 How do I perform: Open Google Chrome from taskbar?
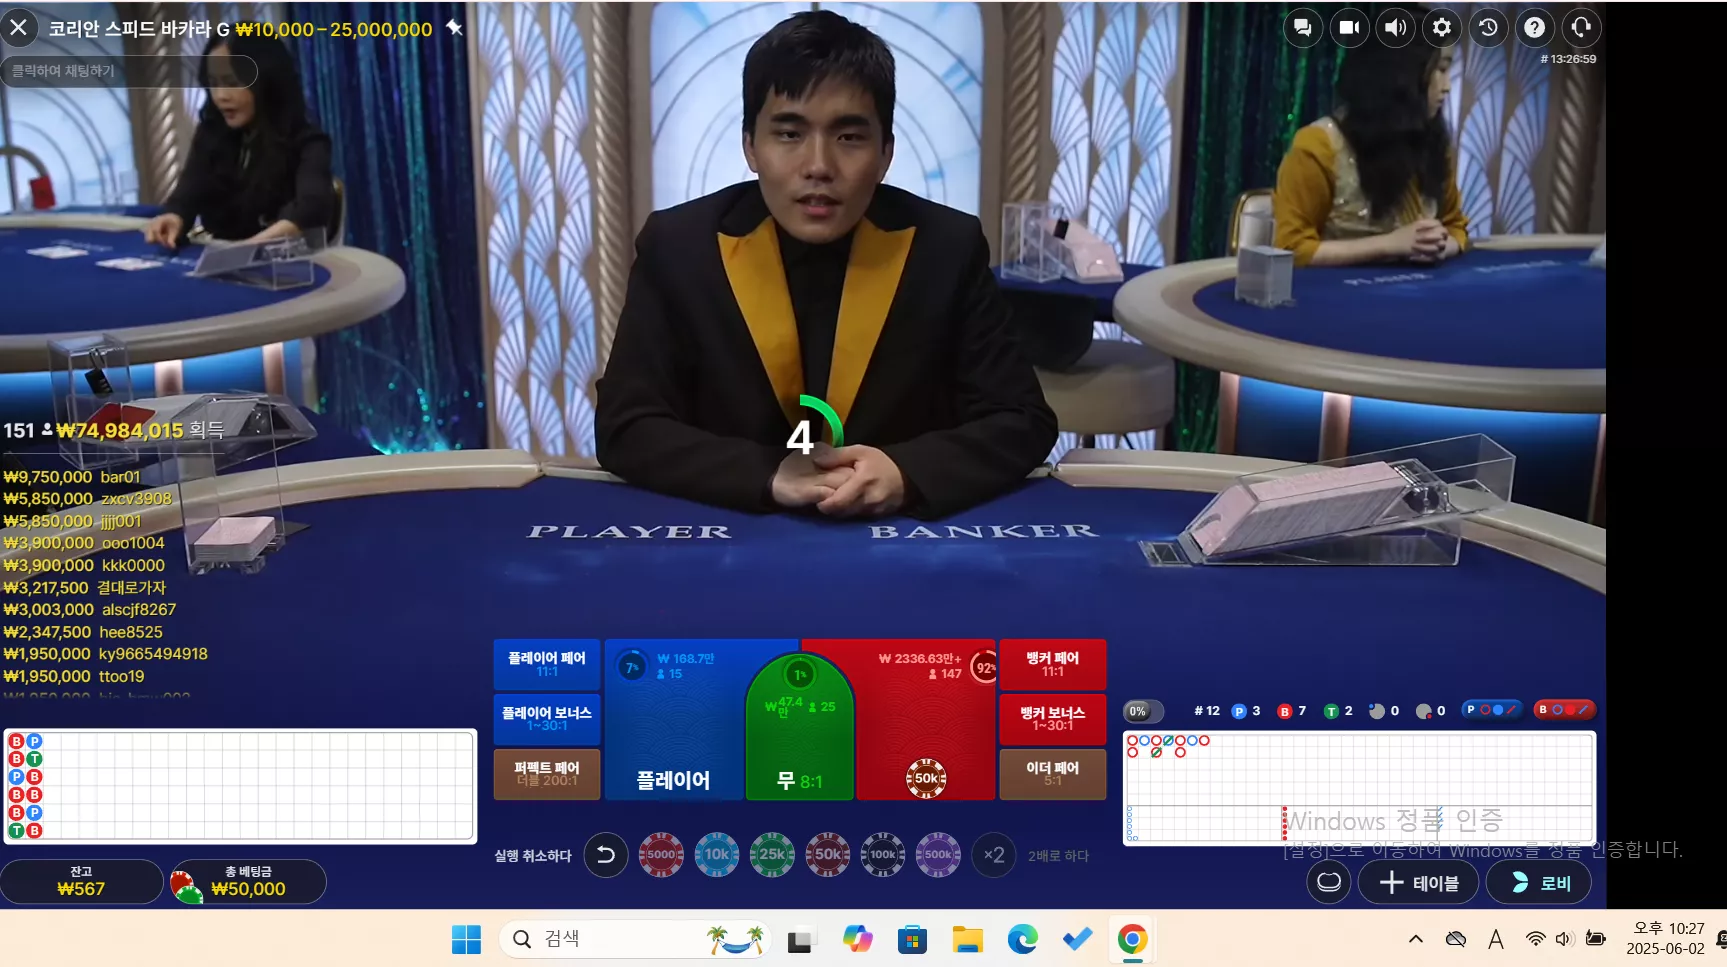point(1132,939)
